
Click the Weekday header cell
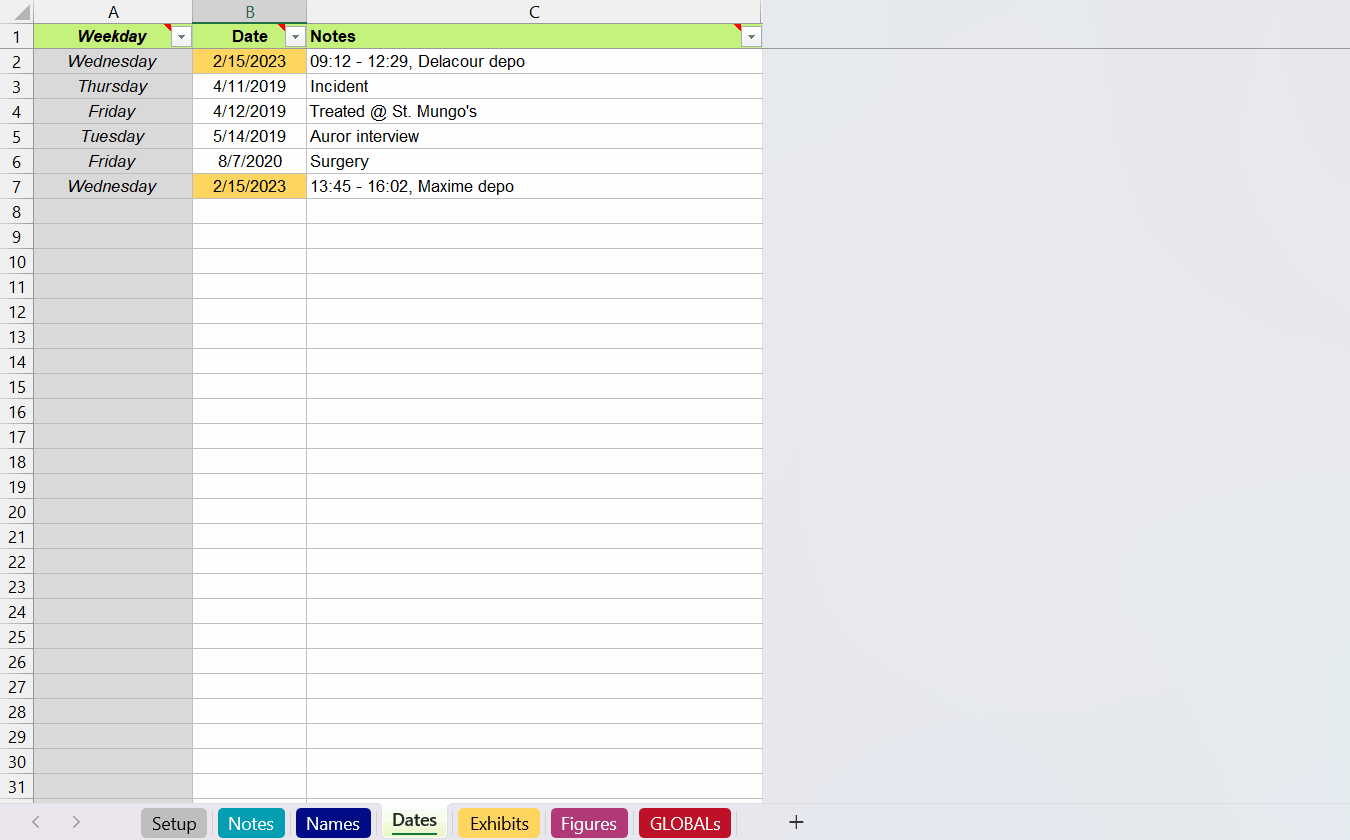(x=113, y=36)
